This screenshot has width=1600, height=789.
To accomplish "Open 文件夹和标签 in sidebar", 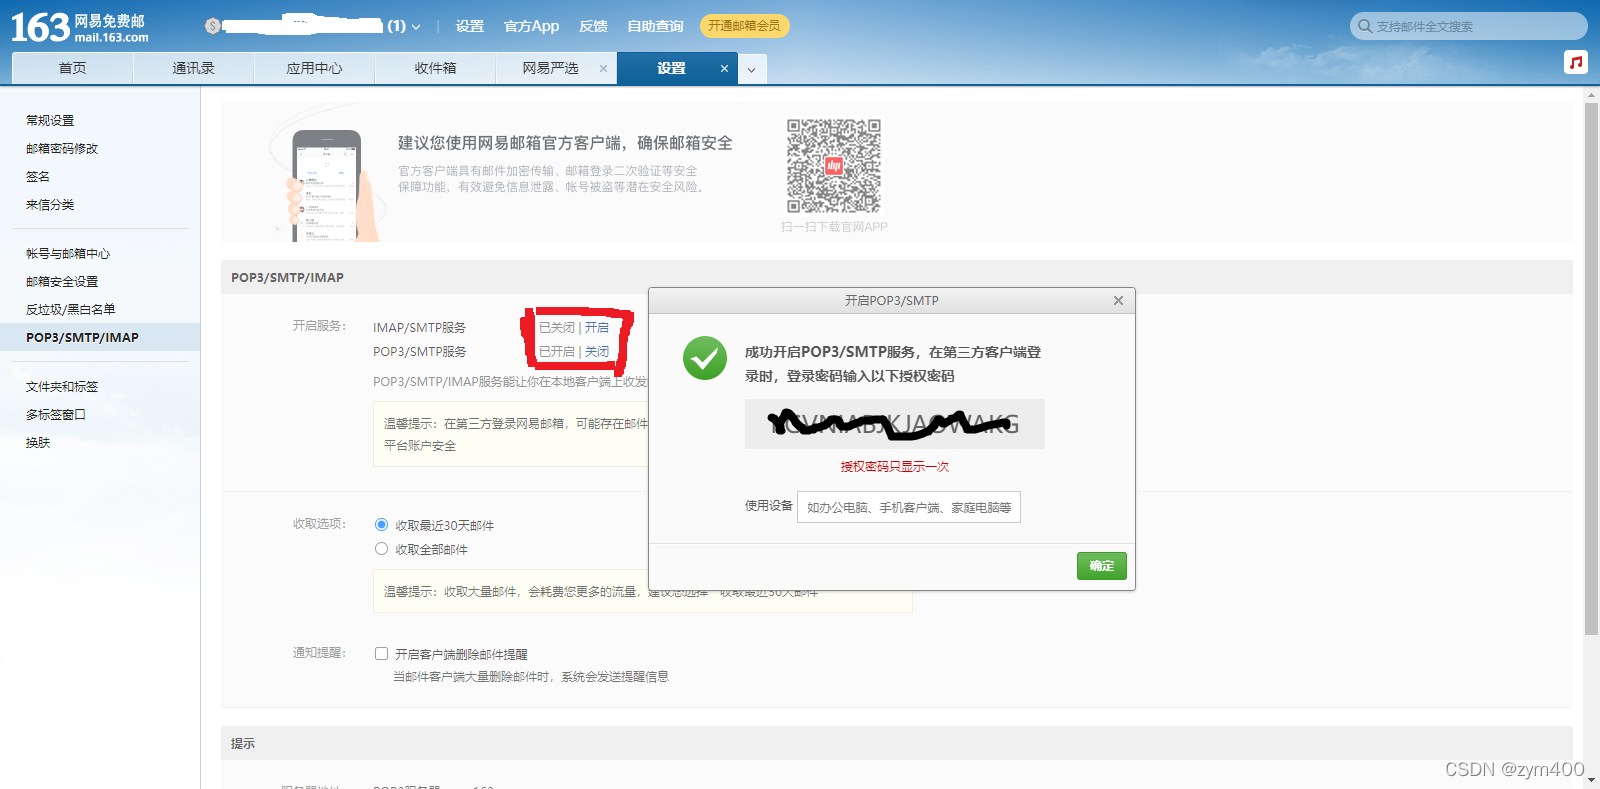I will coord(62,386).
